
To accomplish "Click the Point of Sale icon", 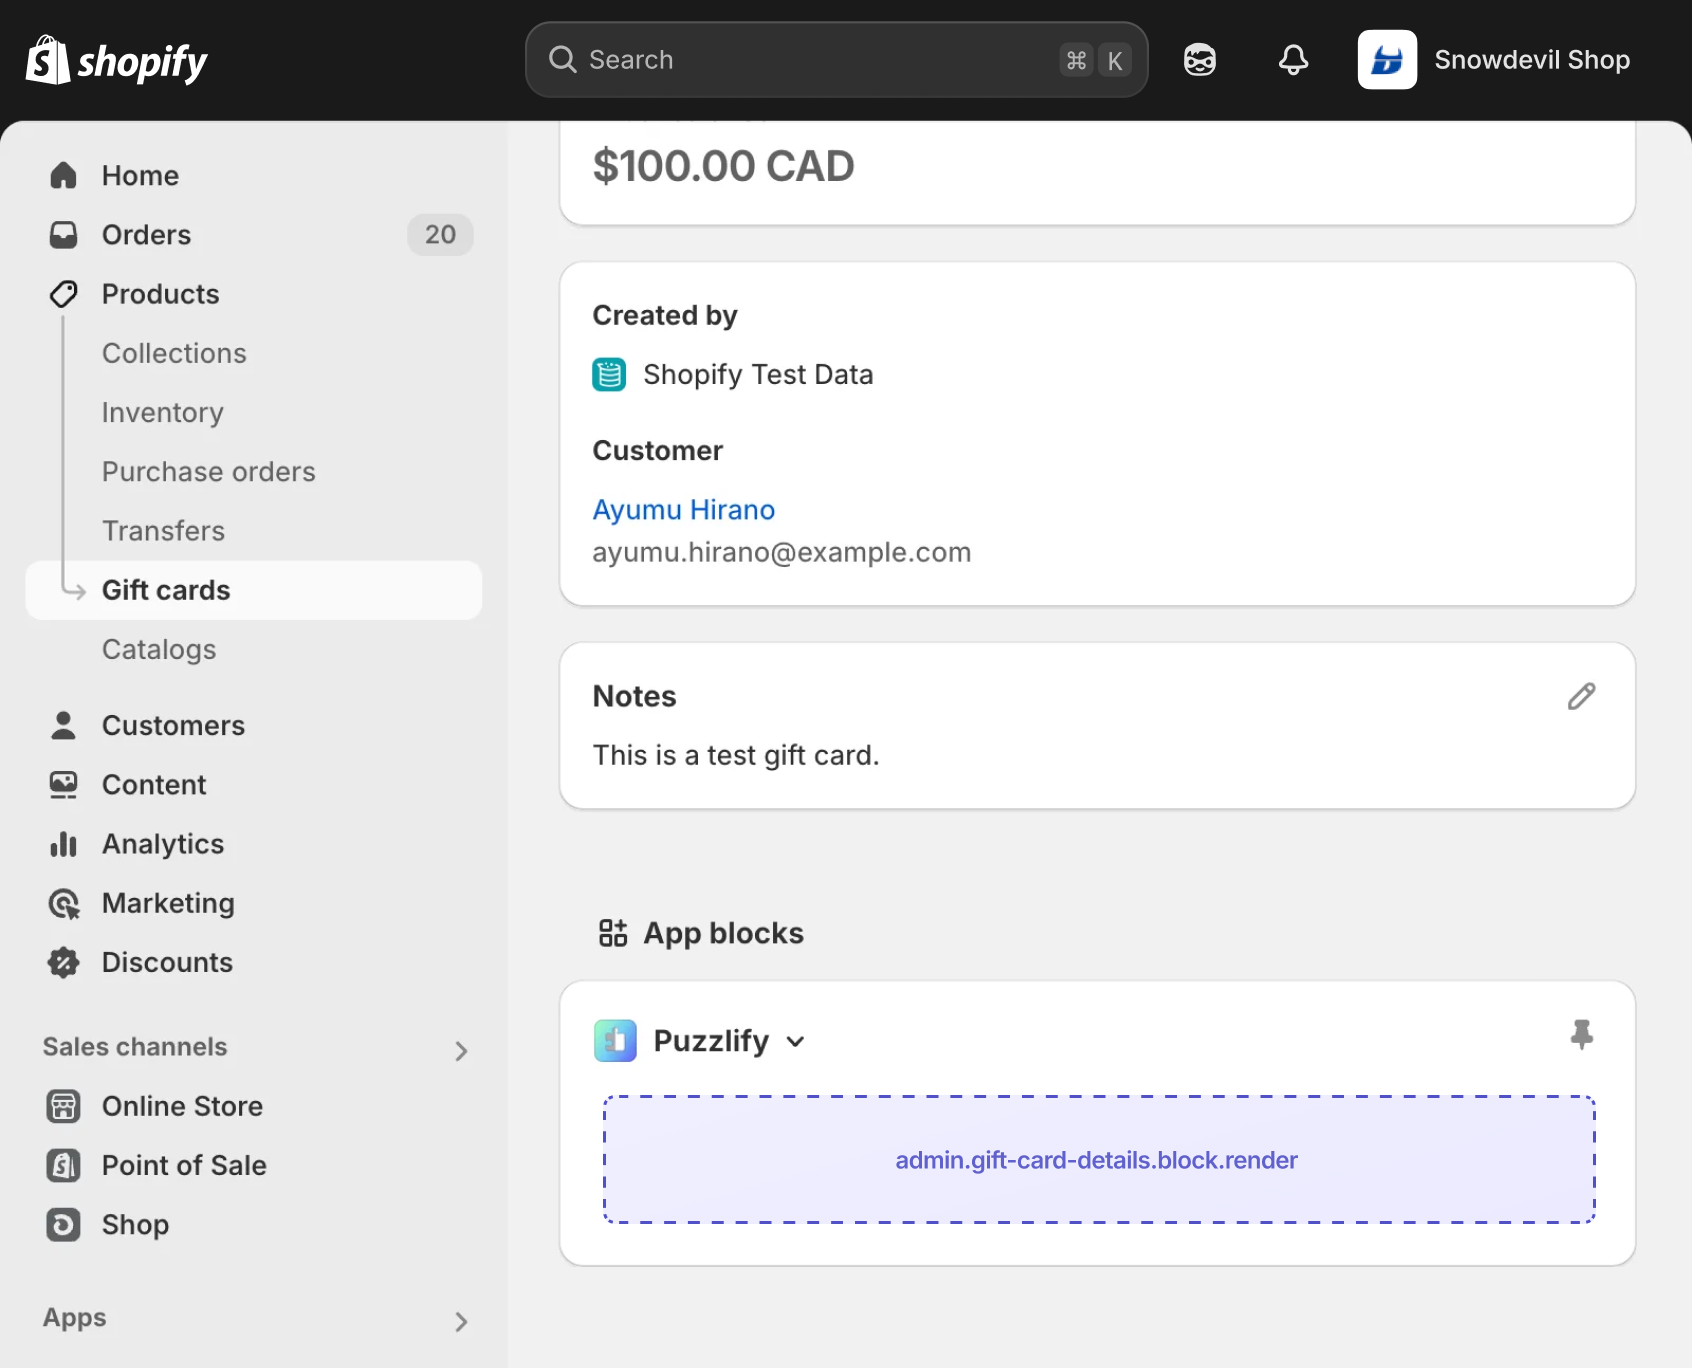I will pyautogui.click(x=63, y=1166).
